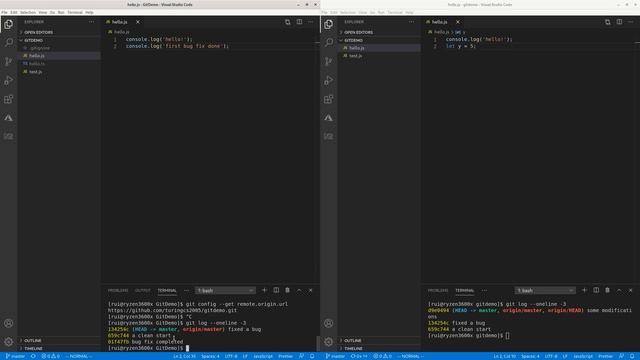Click master branch in left window status bar
The image size is (640, 360).
(x=15, y=356)
